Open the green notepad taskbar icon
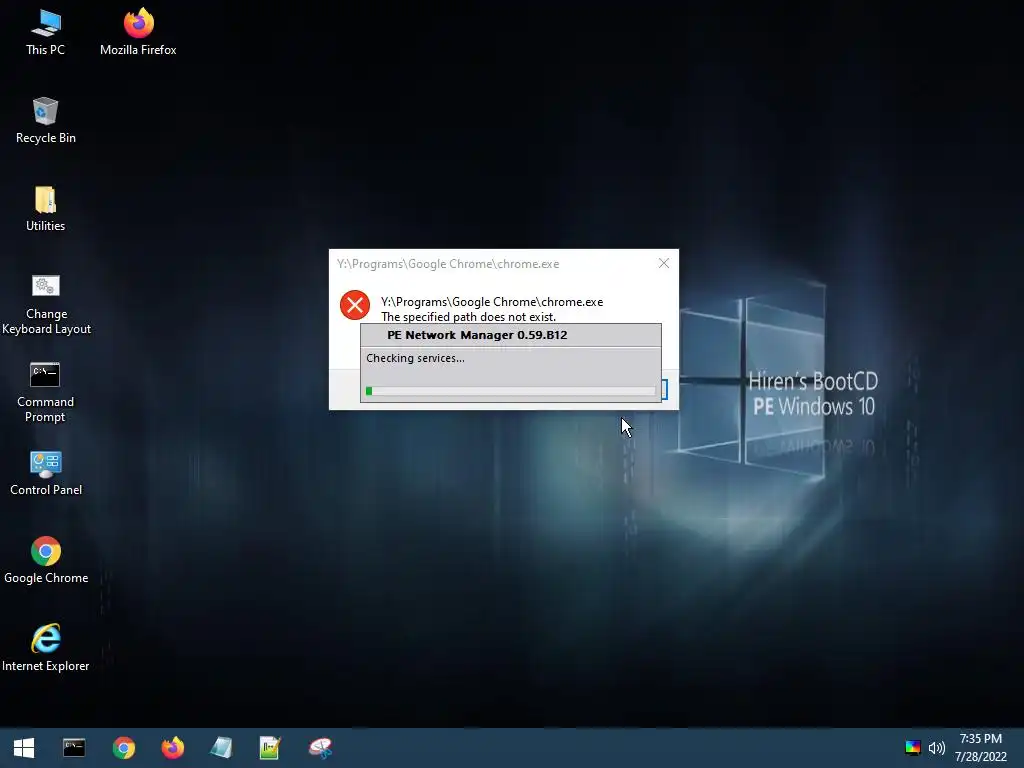The image size is (1024, 768). [x=270, y=748]
